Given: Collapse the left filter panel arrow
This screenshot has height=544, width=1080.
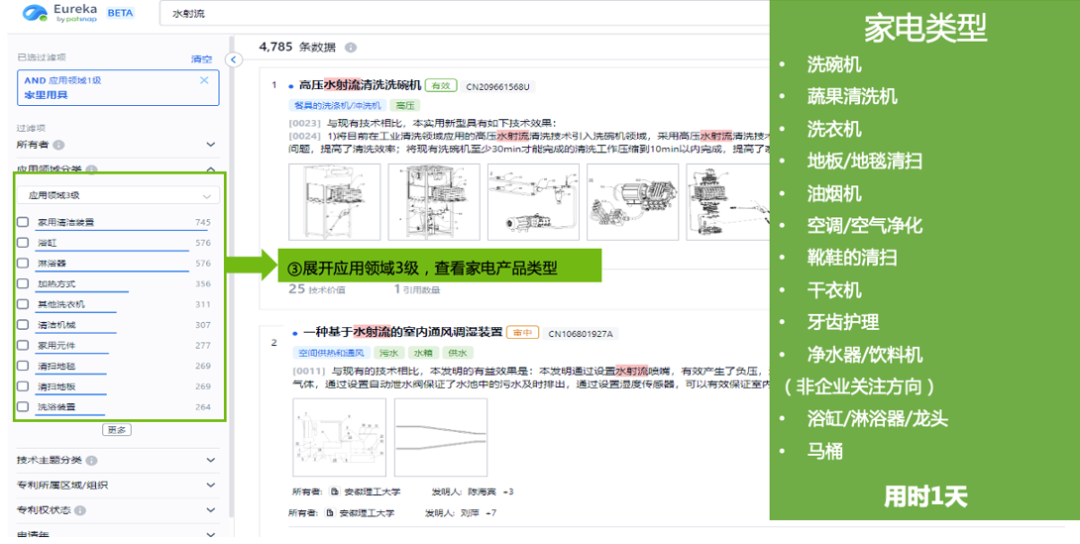Looking at the screenshot, I should [x=233, y=60].
